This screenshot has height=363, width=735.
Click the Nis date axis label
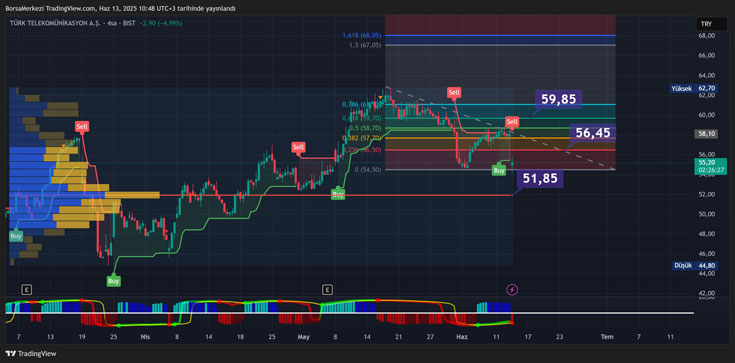(144, 337)
